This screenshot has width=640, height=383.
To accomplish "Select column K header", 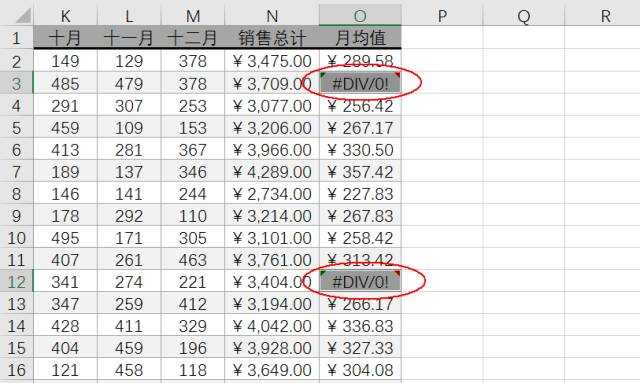I will click(65, 16).
